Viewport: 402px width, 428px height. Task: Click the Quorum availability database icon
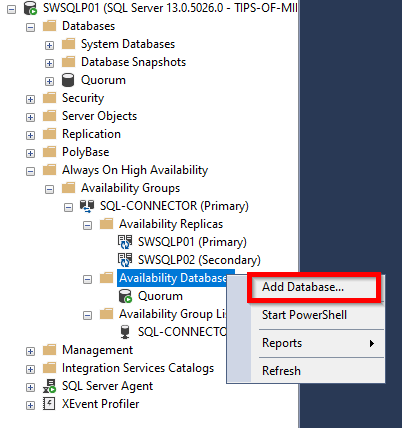coord(125,296)
